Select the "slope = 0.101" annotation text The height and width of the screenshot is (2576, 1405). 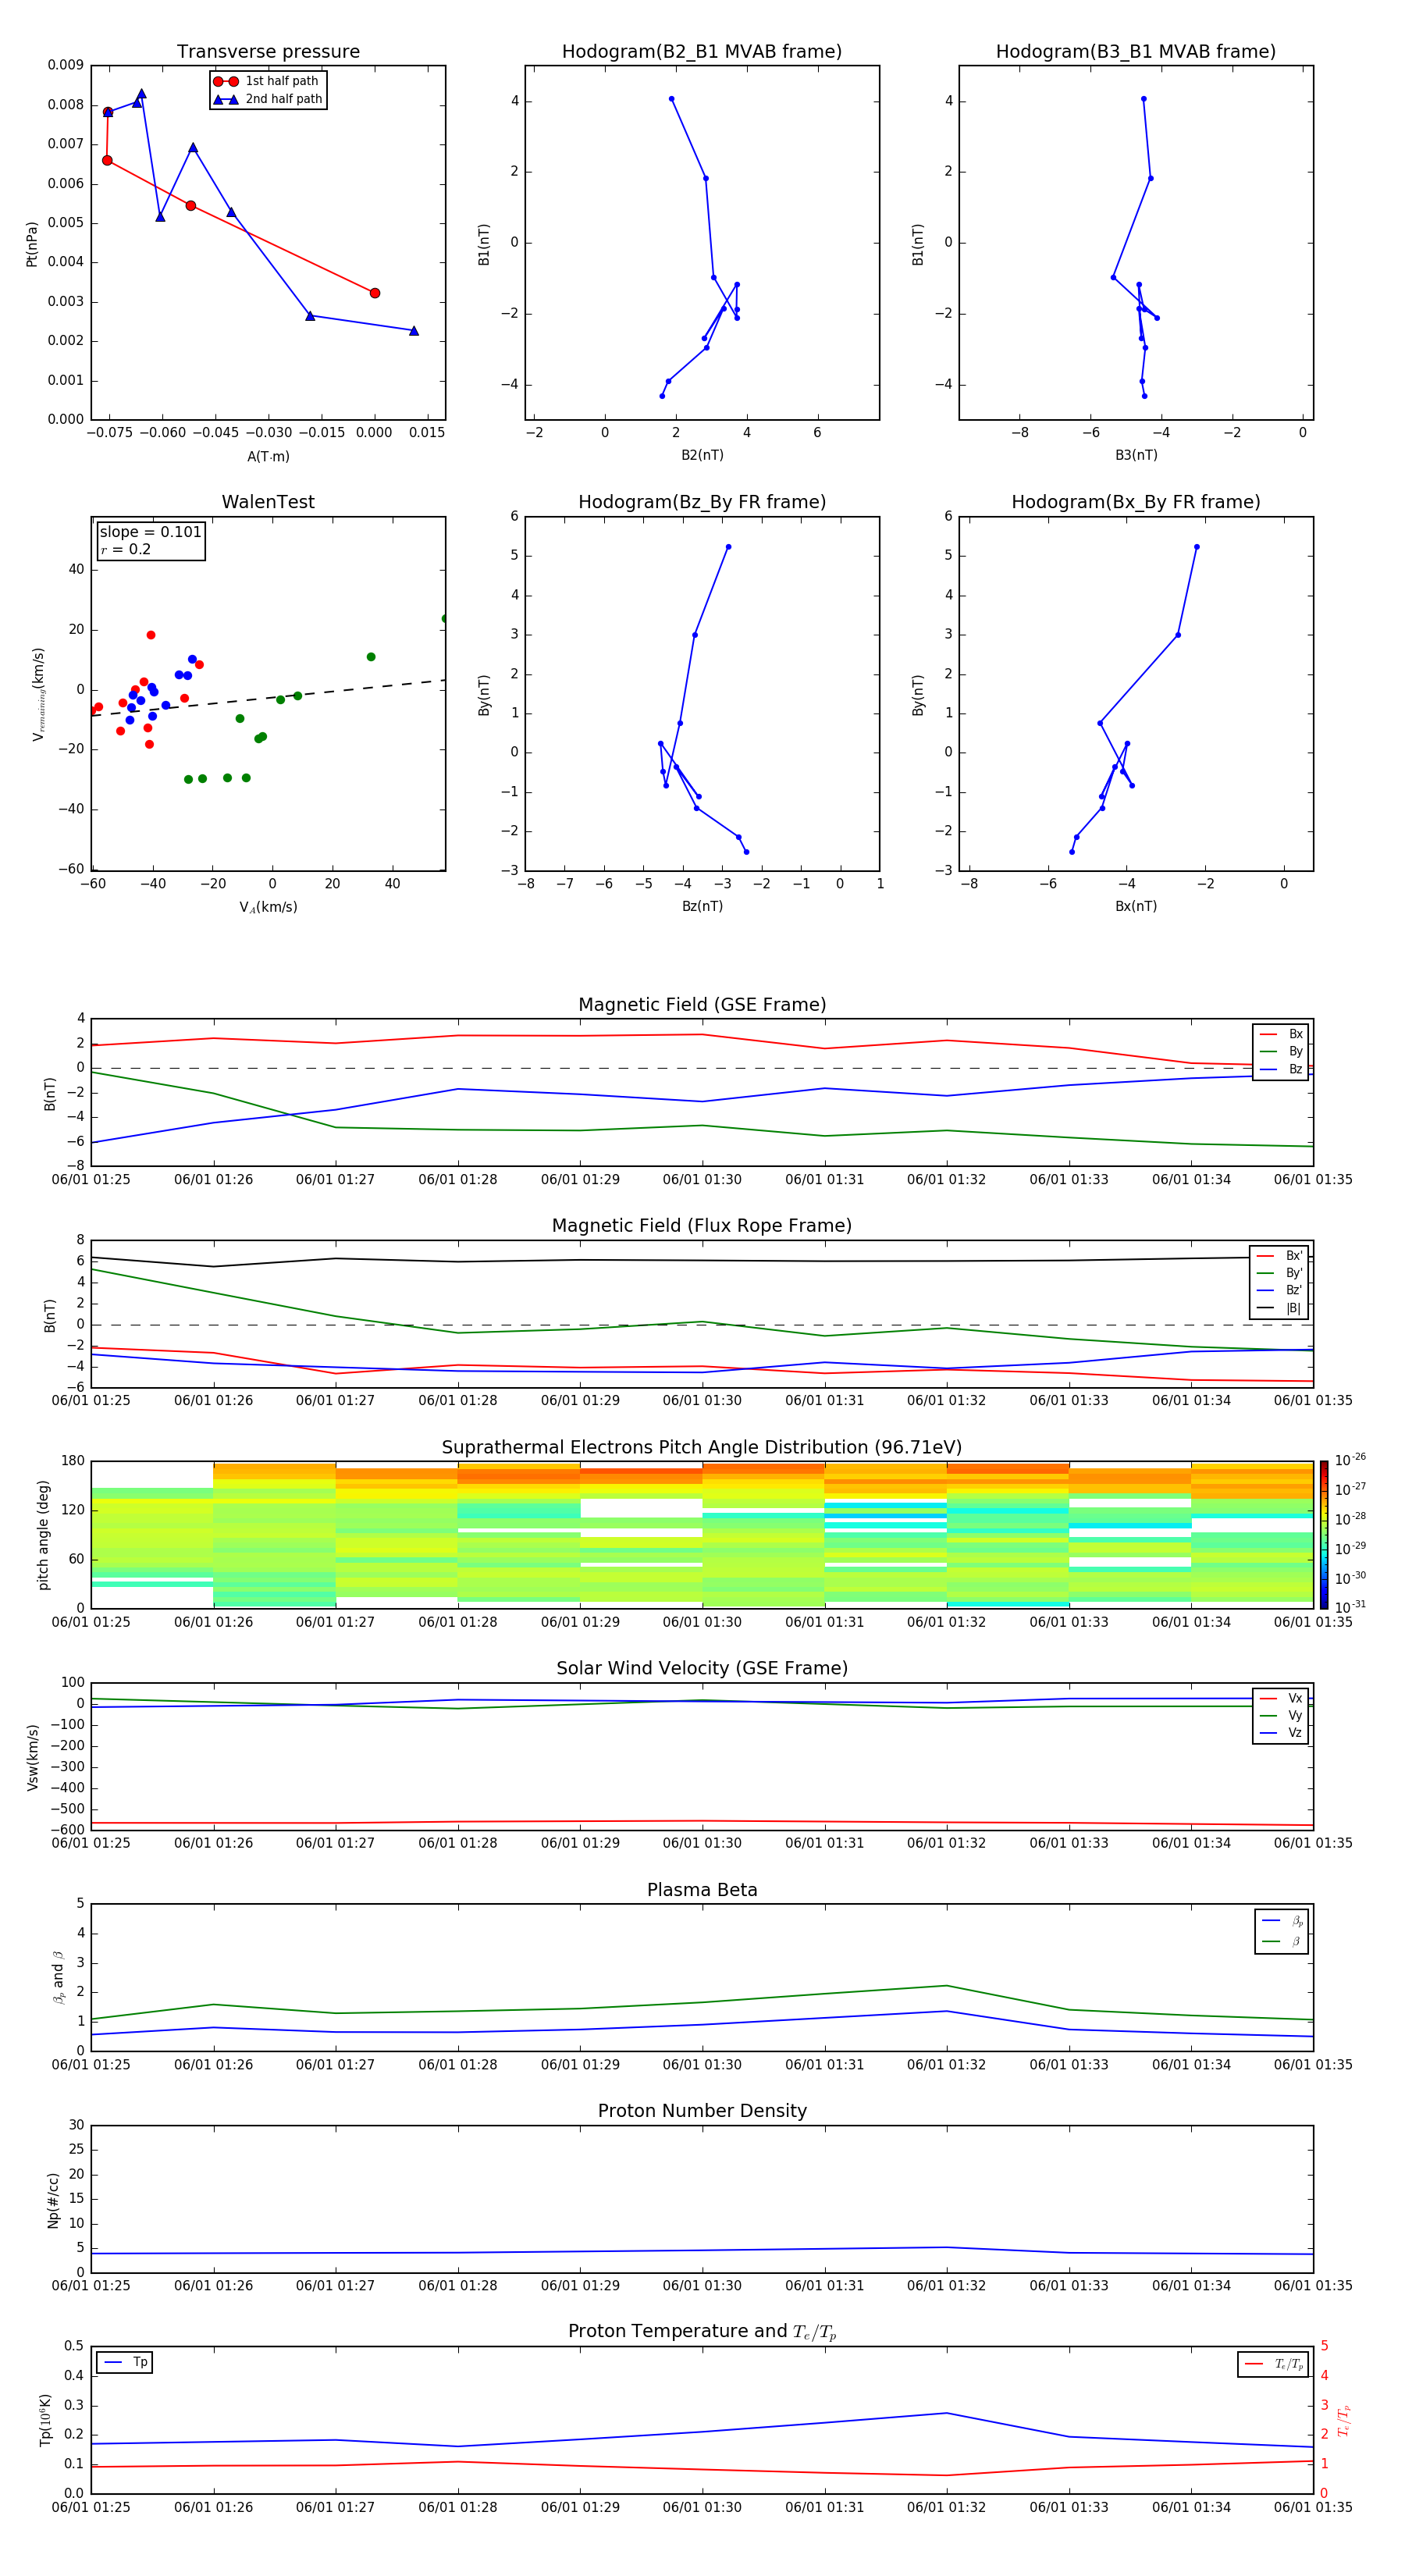(x=151, y=532)
